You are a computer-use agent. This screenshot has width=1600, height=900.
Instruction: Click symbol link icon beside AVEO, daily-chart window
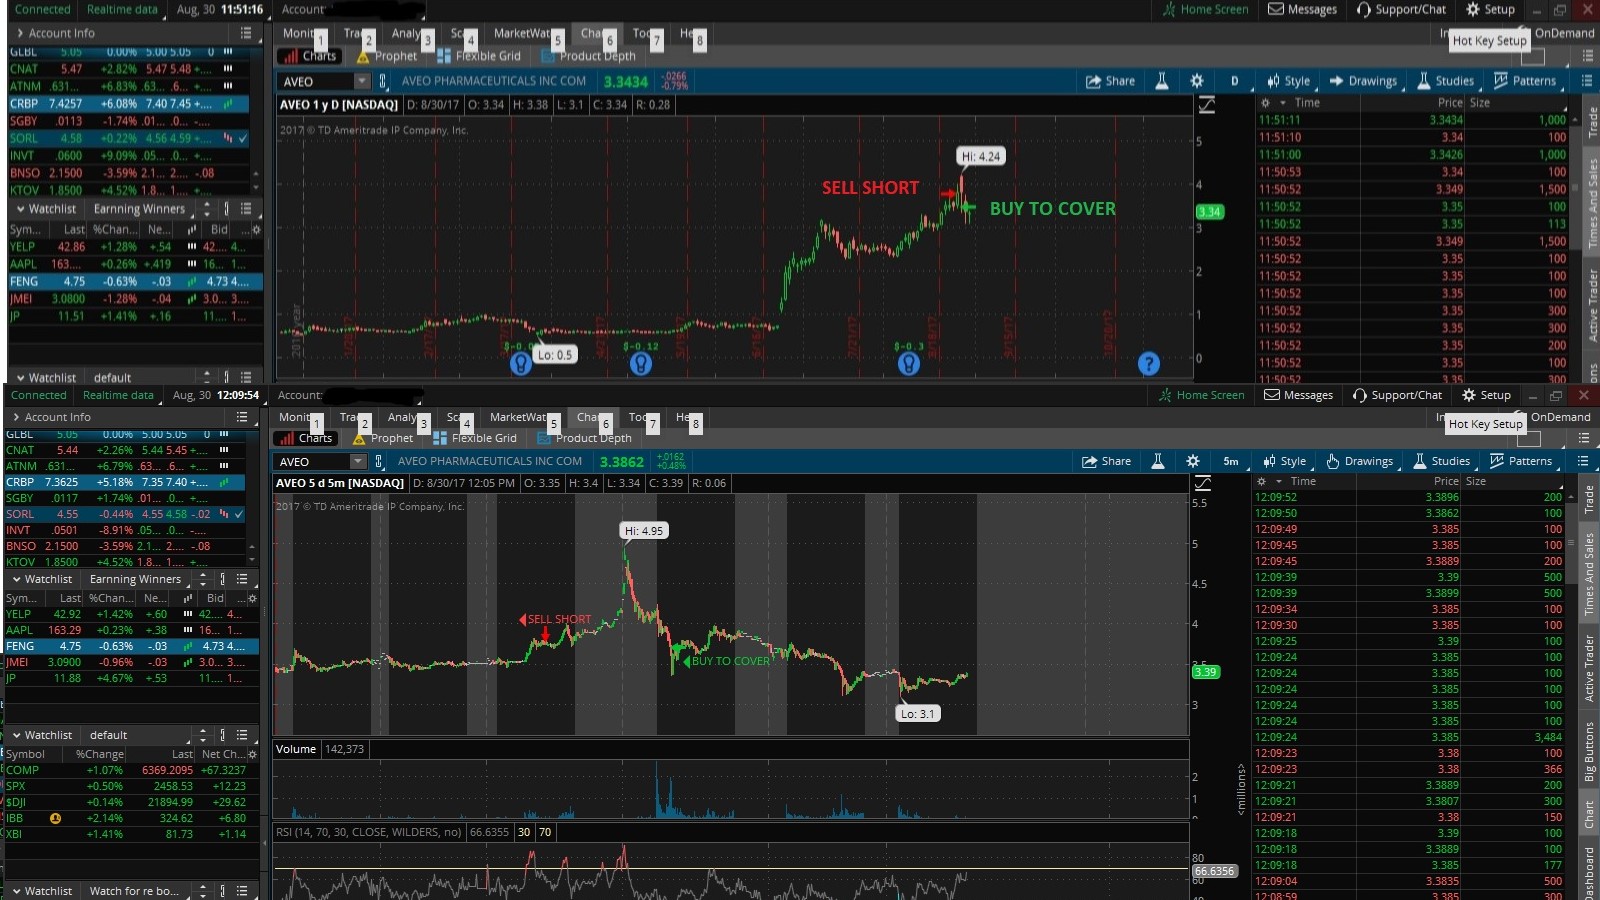pyautogui.click(x=382, y=81)
